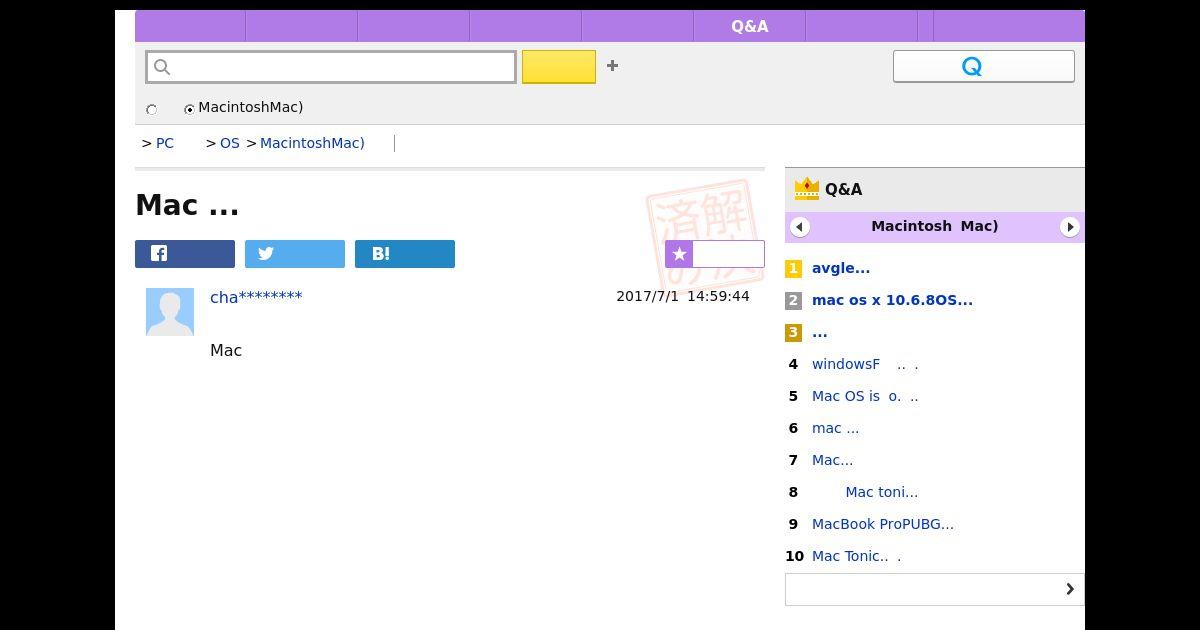The image size is (1200, 630).
Task: Open ranking item avgle...
Action: pos(841,268)
